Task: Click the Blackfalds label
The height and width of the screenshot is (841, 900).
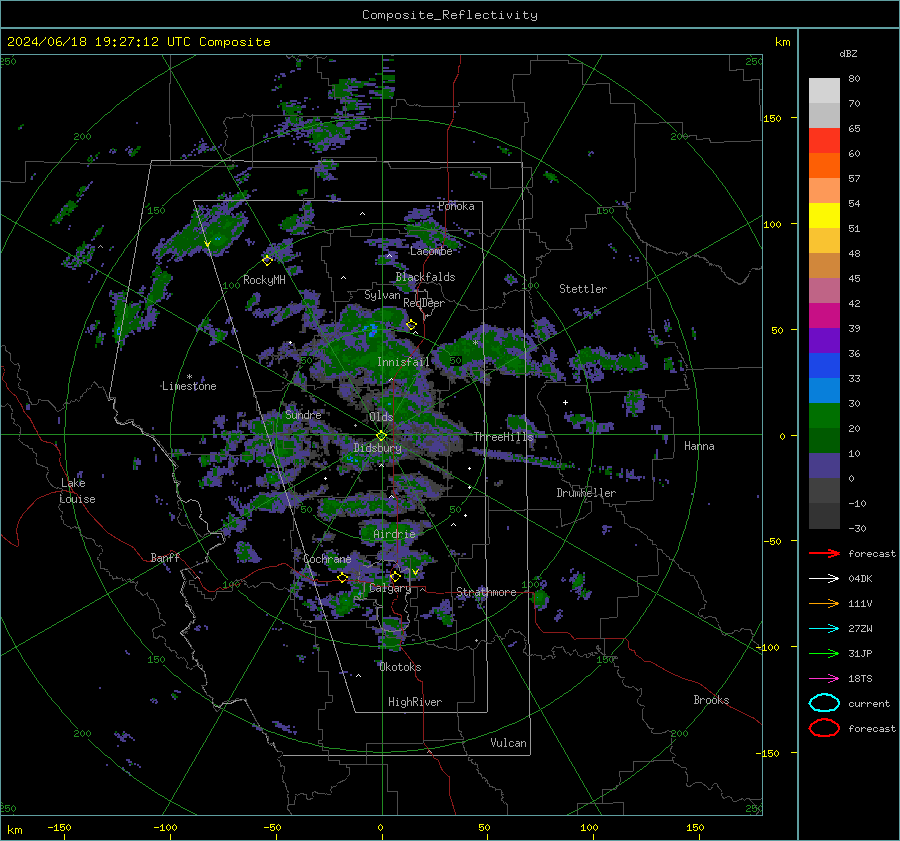Action: (x=425, y=277)
